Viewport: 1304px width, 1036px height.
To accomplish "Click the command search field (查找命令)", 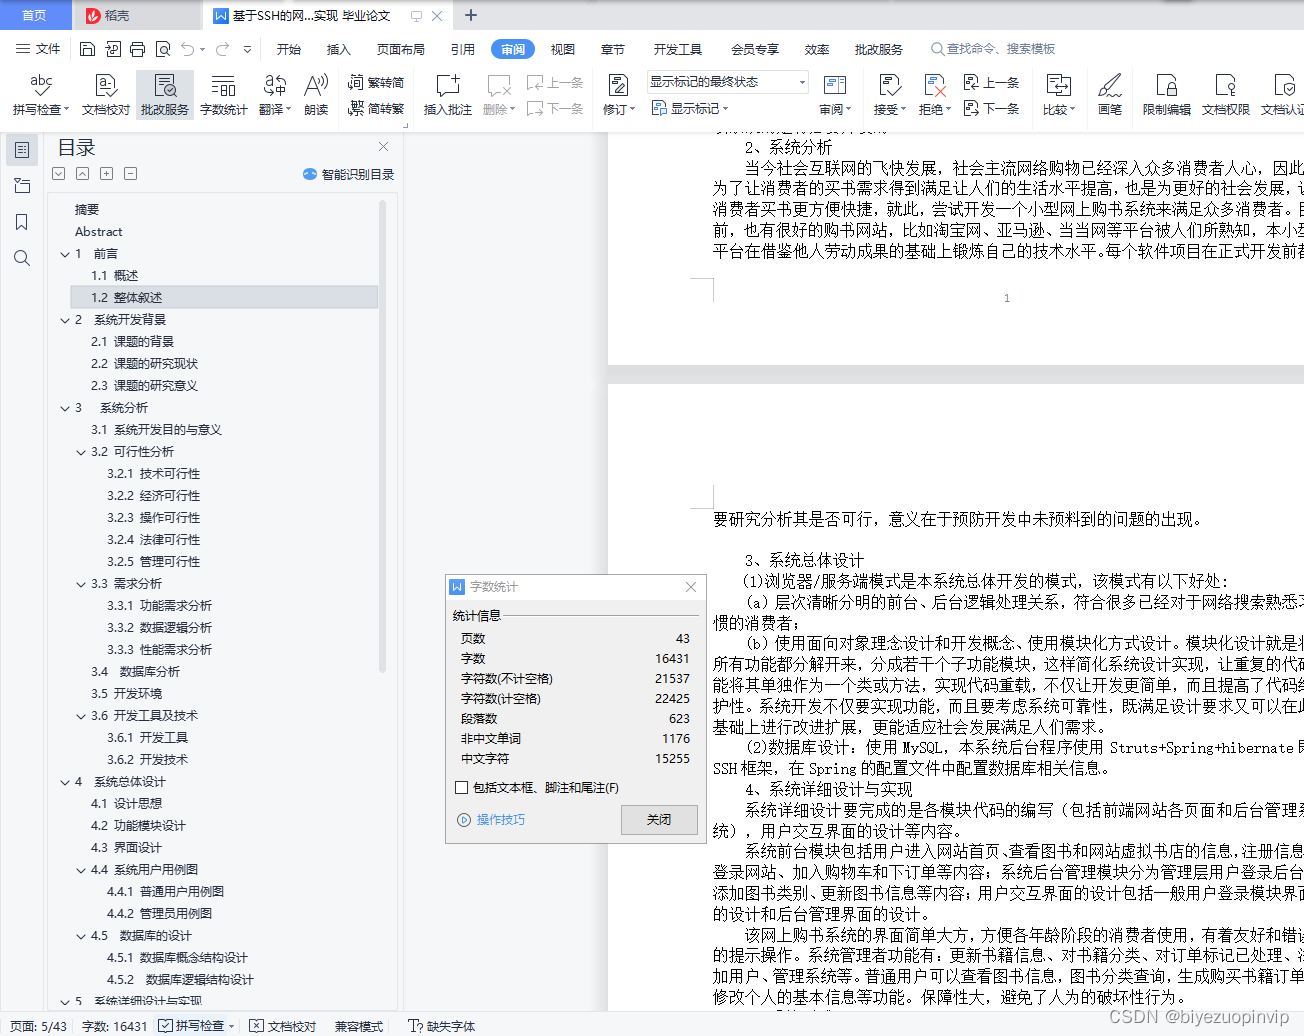I will (x=993, y=49).
